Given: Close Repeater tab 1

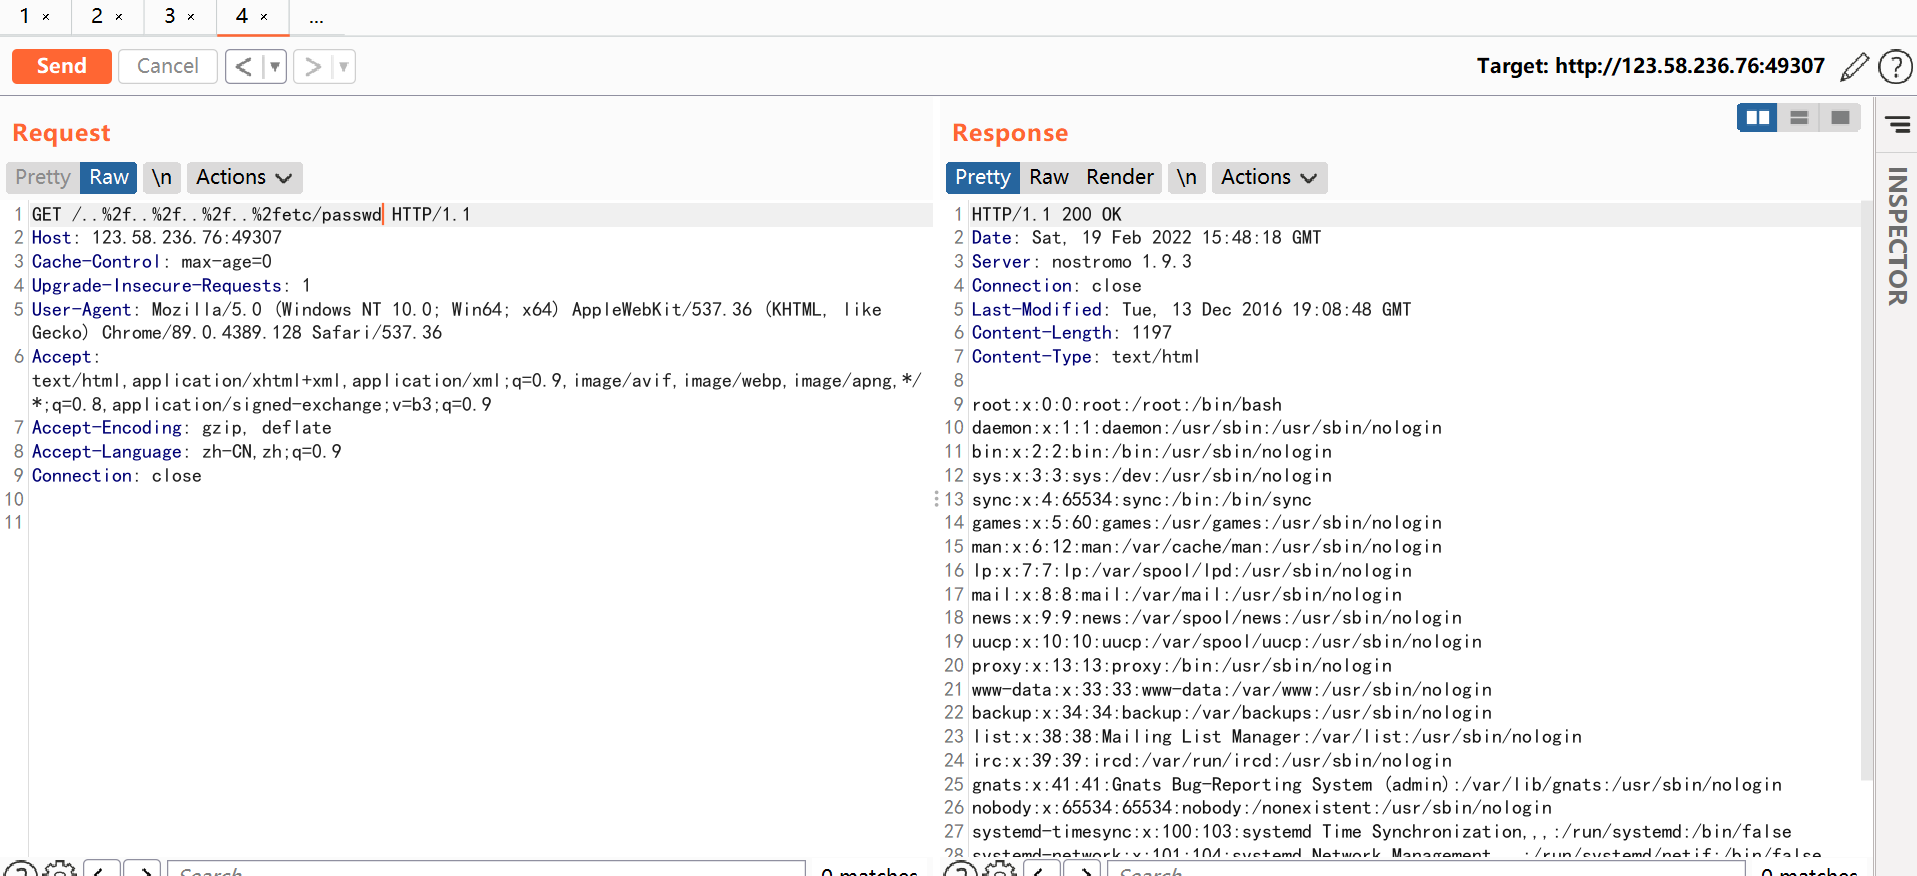Looking at the screenshot, I should (46, 17).
